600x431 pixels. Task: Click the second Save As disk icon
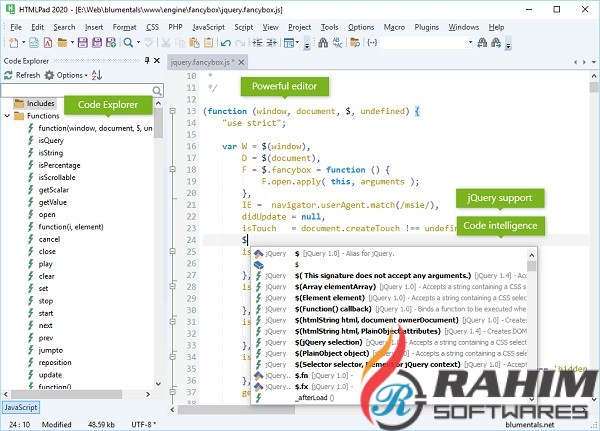(x=97, y=42)
